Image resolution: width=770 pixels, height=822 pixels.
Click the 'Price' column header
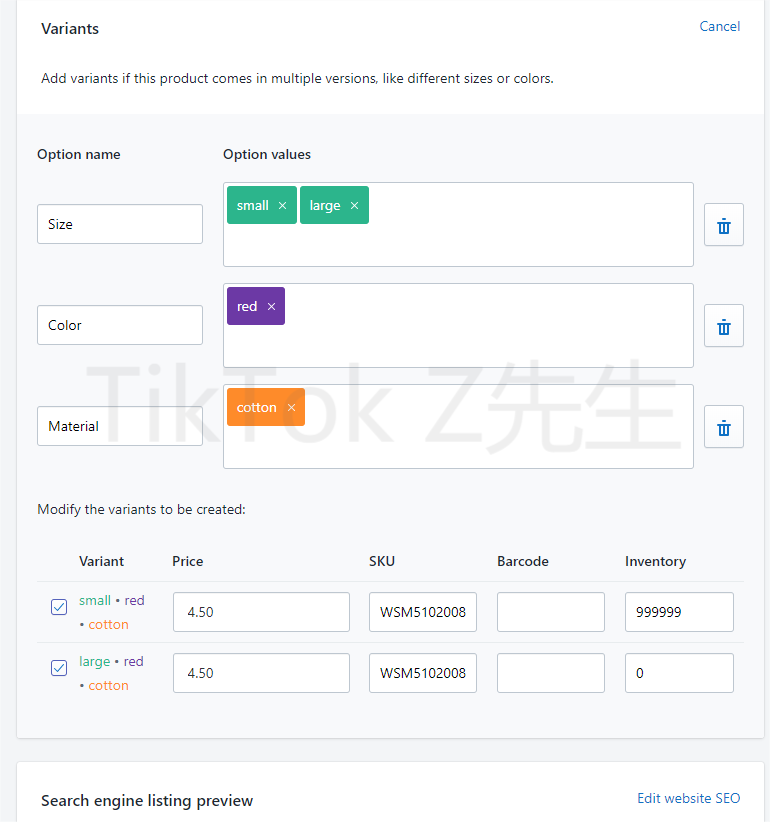pos(188,561)
